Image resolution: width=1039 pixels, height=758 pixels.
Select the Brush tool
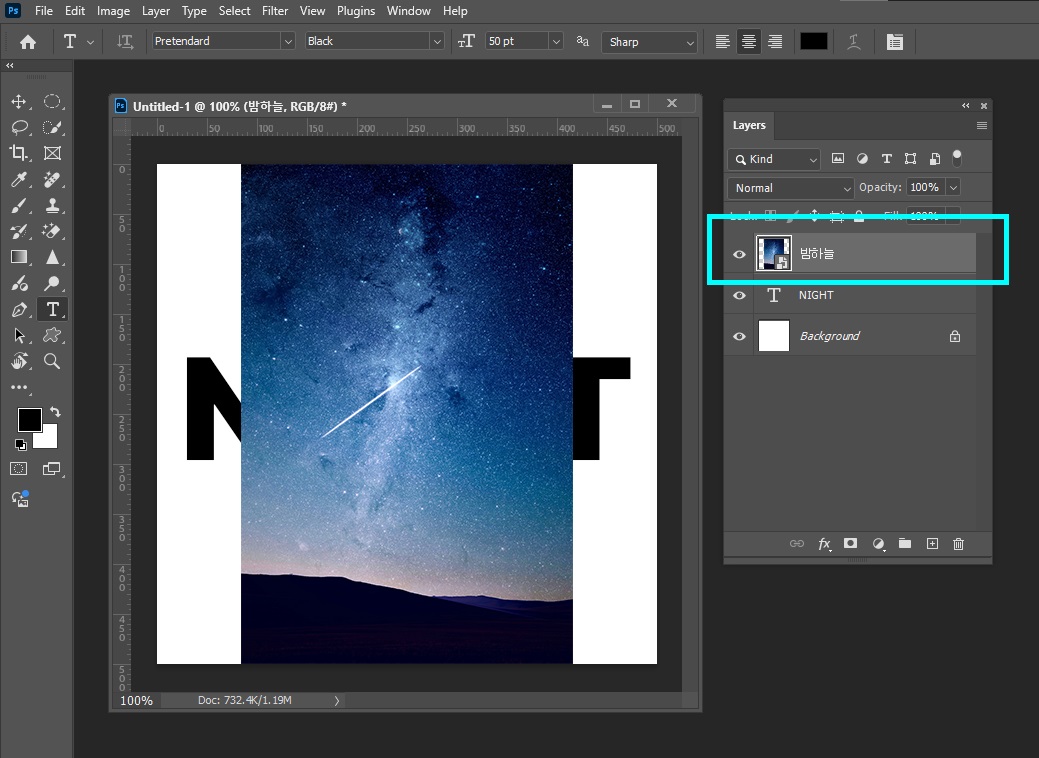click(19, 205)
